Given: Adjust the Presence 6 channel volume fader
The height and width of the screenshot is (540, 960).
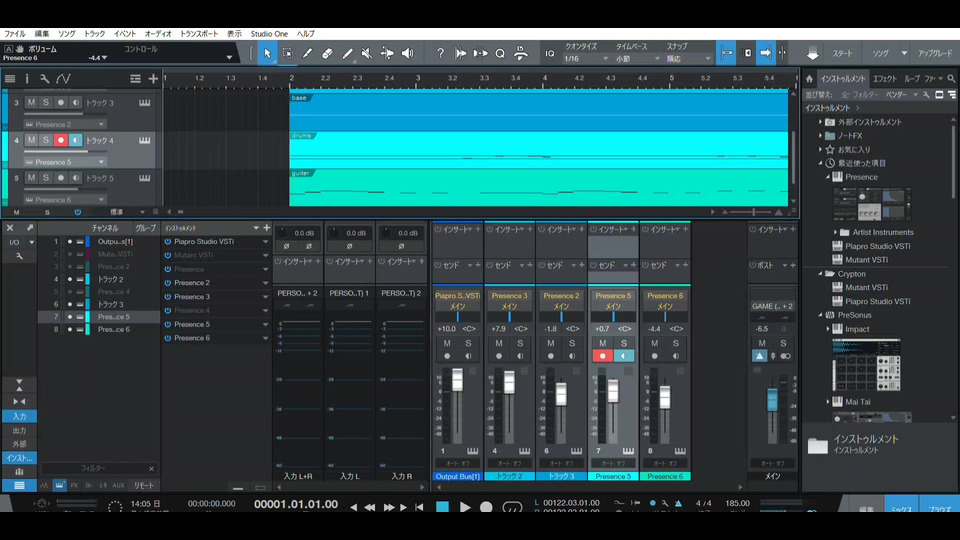Looking at the screenshot, I should [x=665, y=397].
